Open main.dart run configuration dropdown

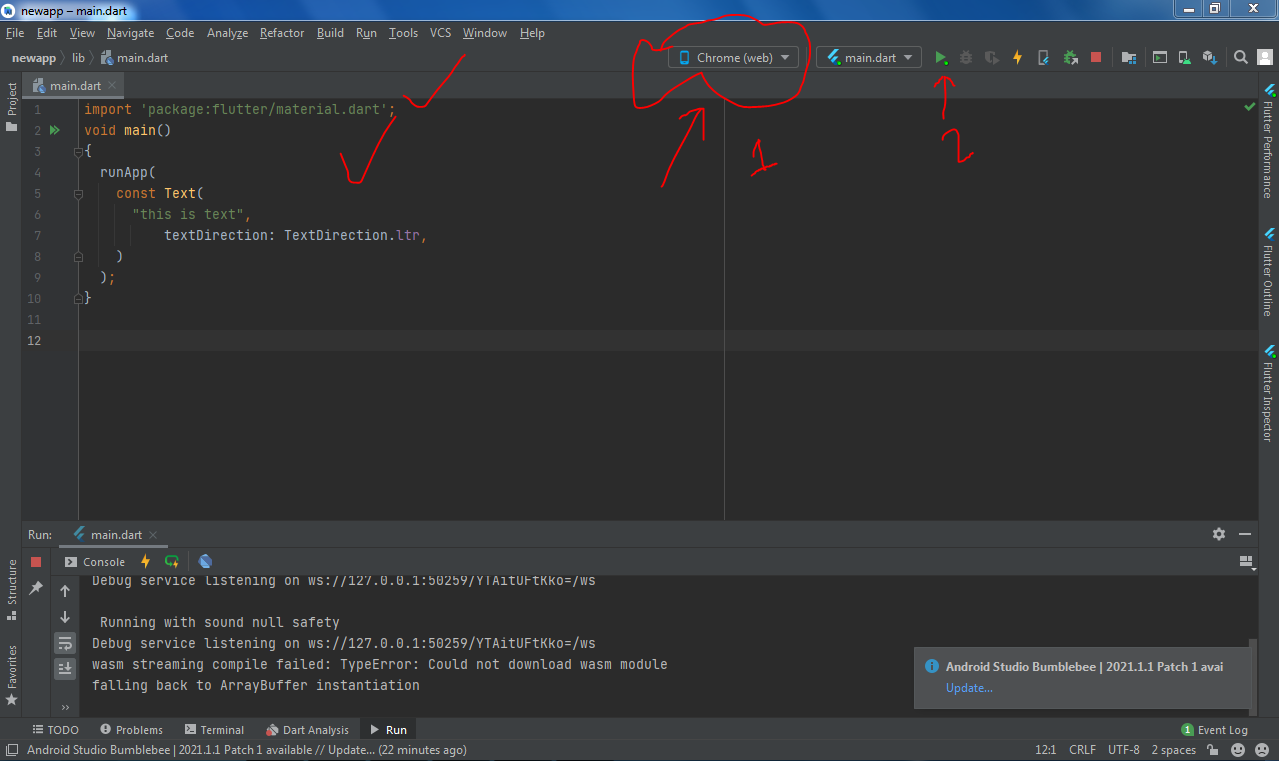pos(869,58)
